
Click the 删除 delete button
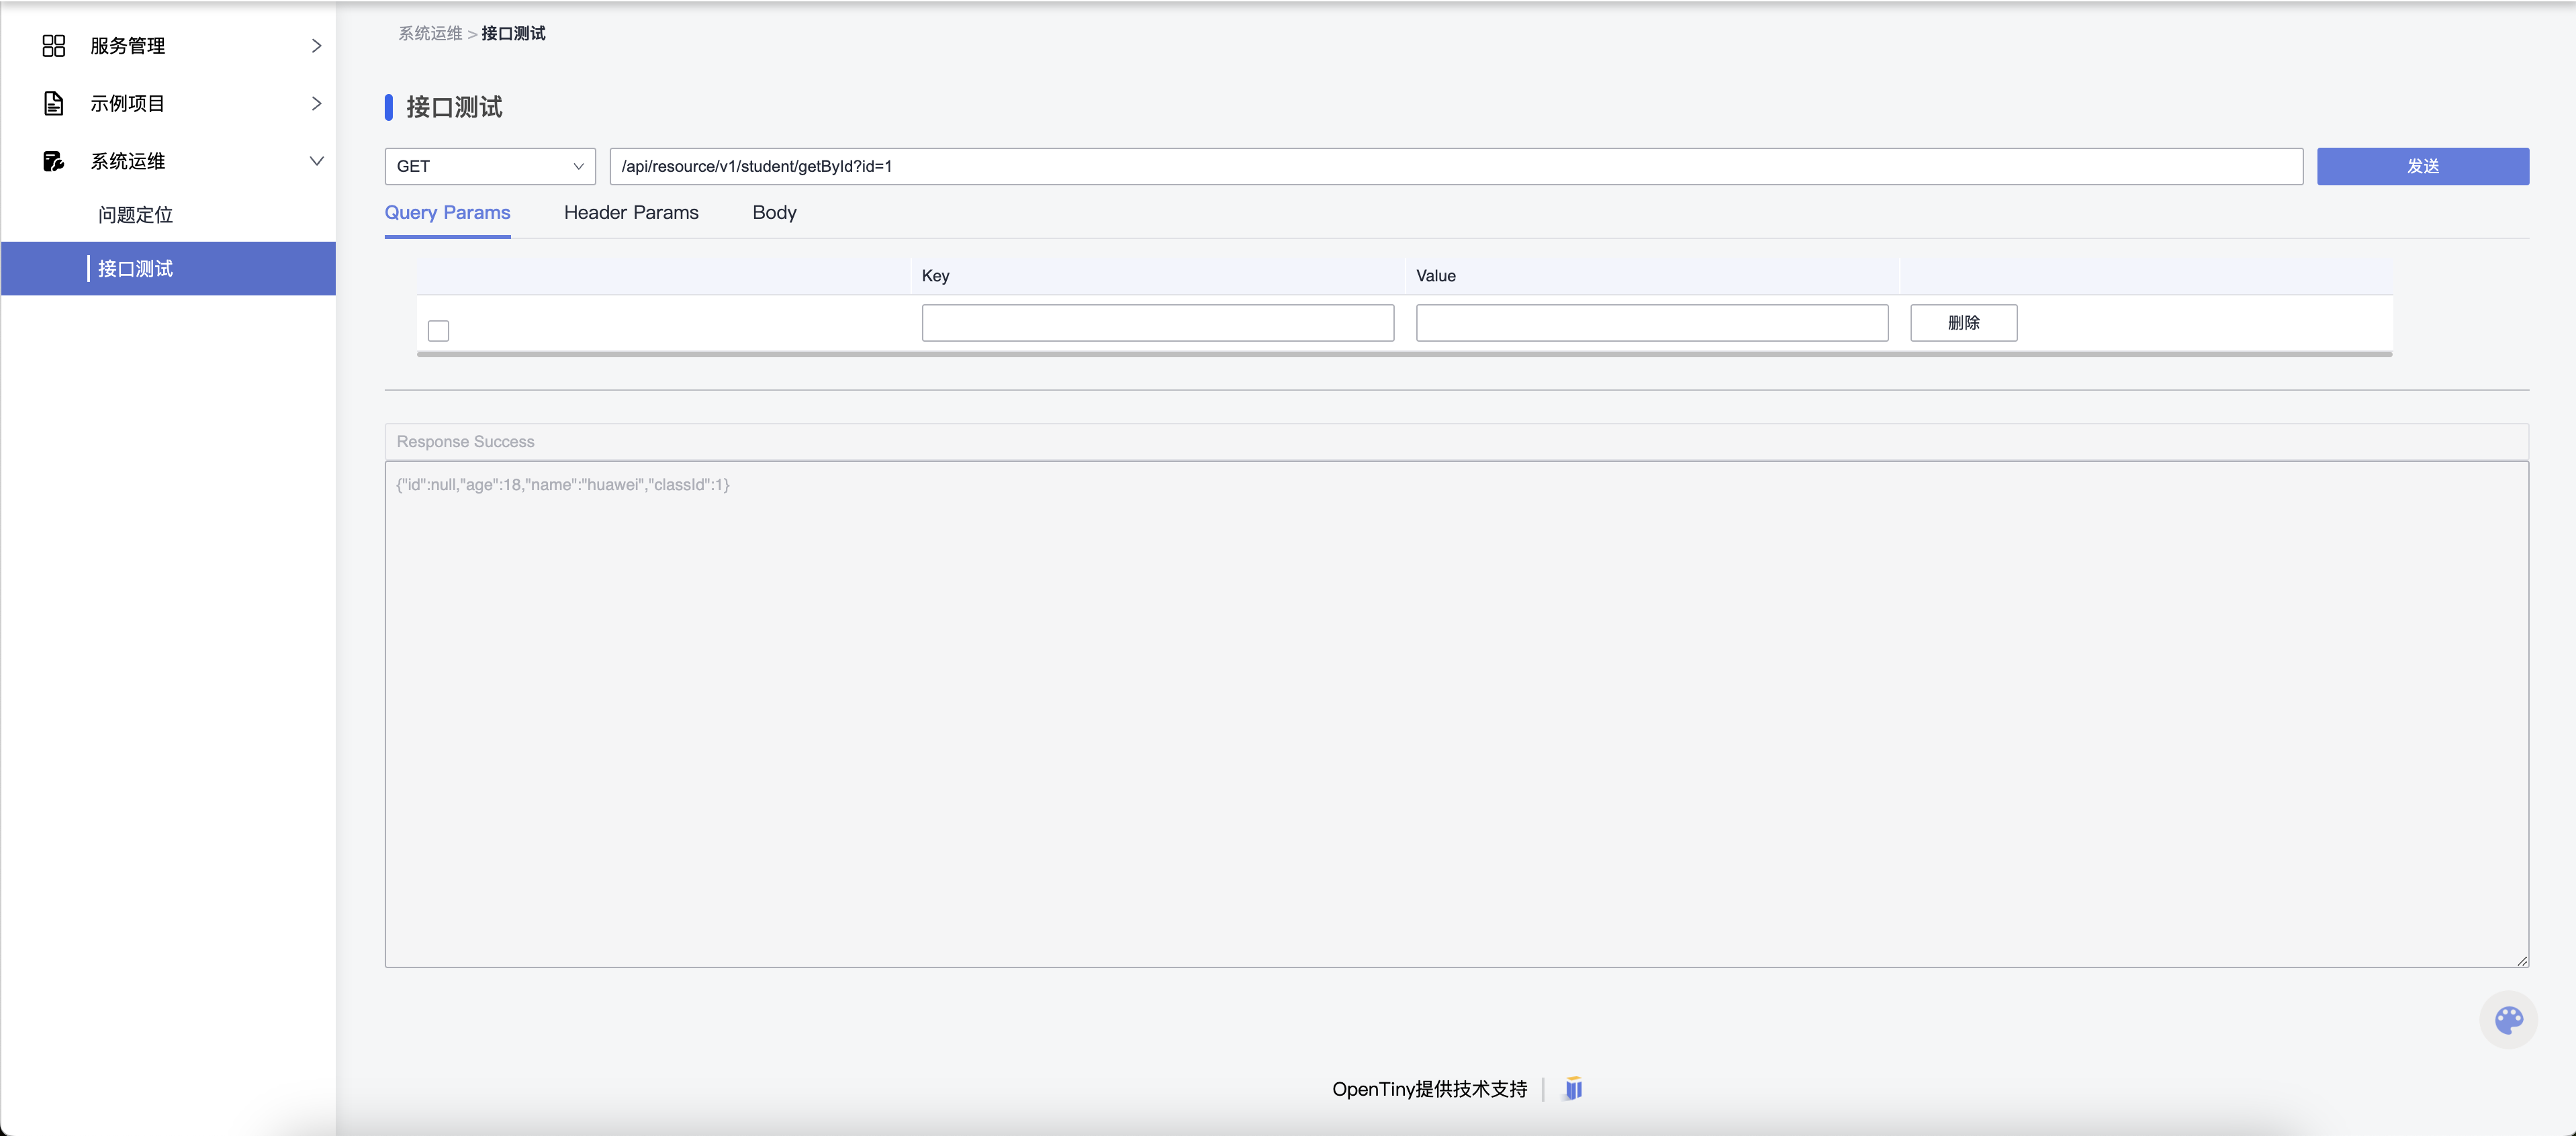click(x=1963, y=323)
